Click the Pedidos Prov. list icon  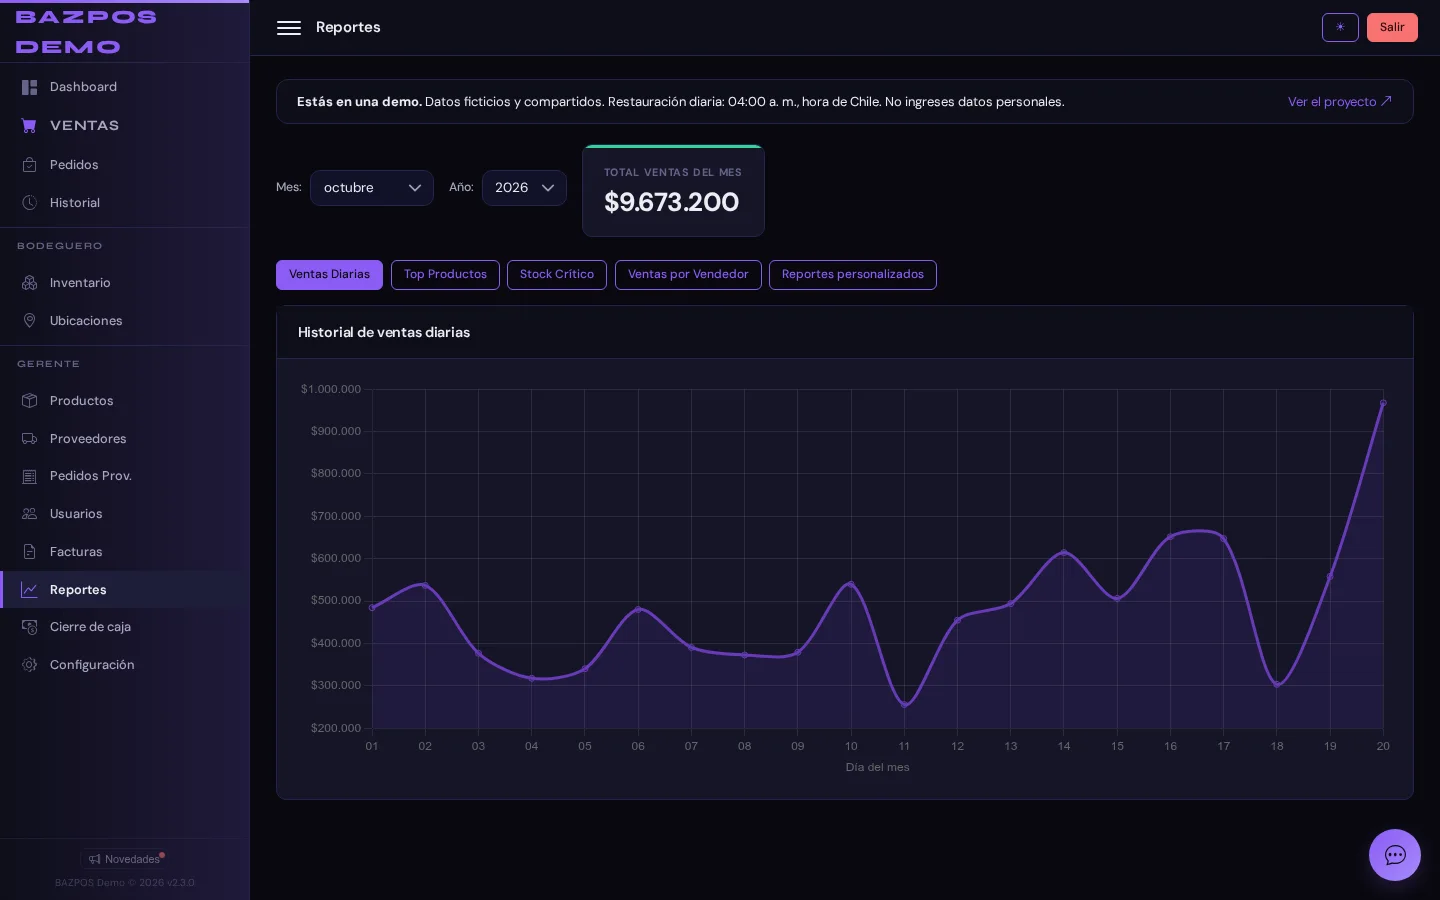(x=30, y=476)
